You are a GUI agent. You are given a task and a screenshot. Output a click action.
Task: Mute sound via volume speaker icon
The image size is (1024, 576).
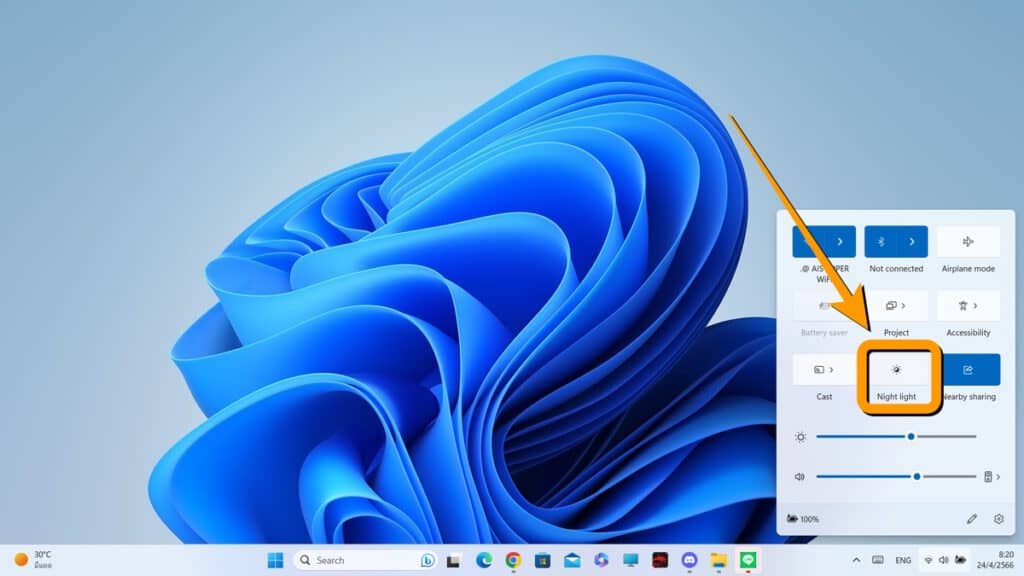click(799, 477)
